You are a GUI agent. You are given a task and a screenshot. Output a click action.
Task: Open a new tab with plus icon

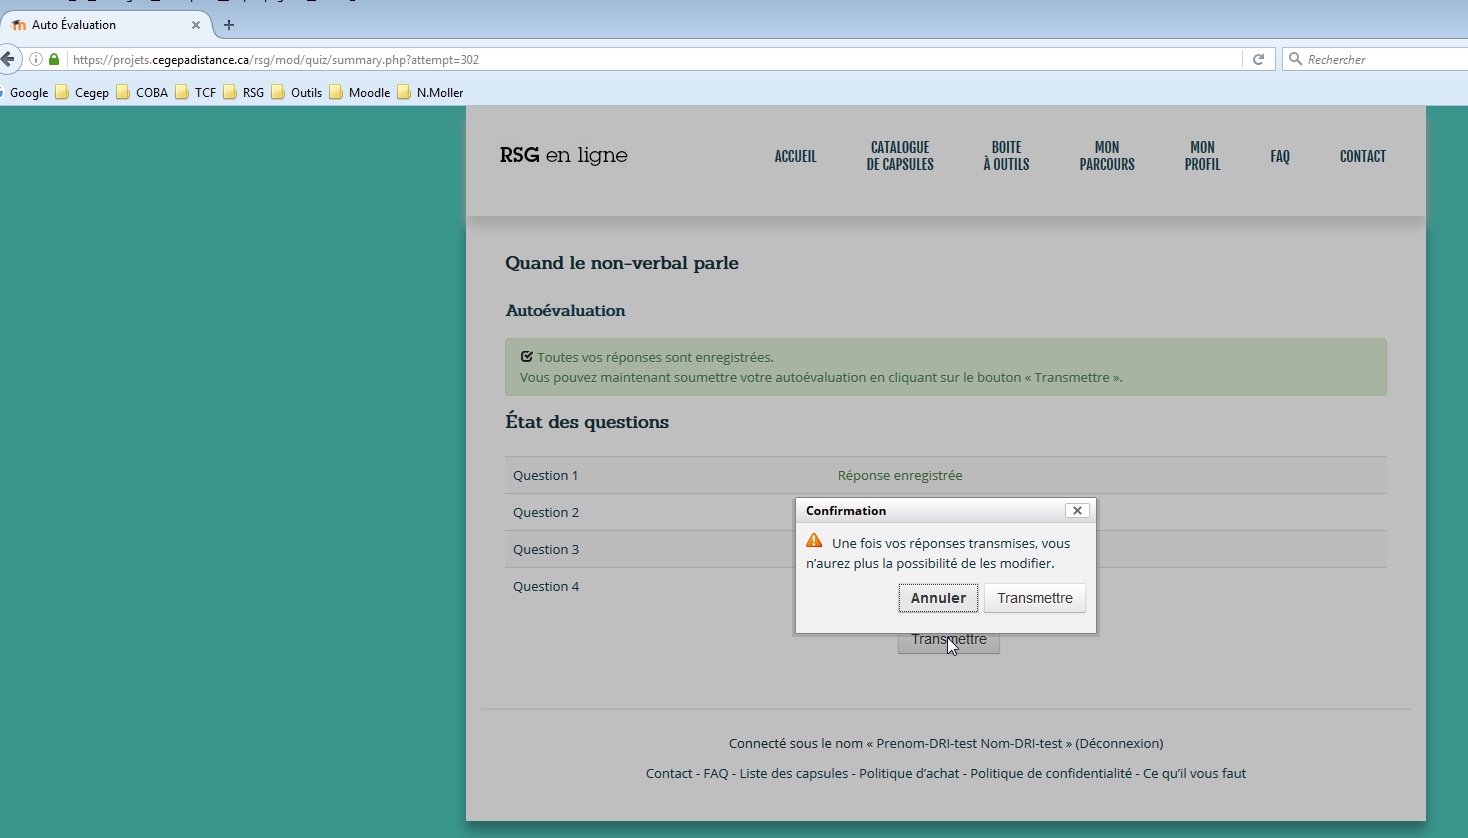(x=229, y=25)
